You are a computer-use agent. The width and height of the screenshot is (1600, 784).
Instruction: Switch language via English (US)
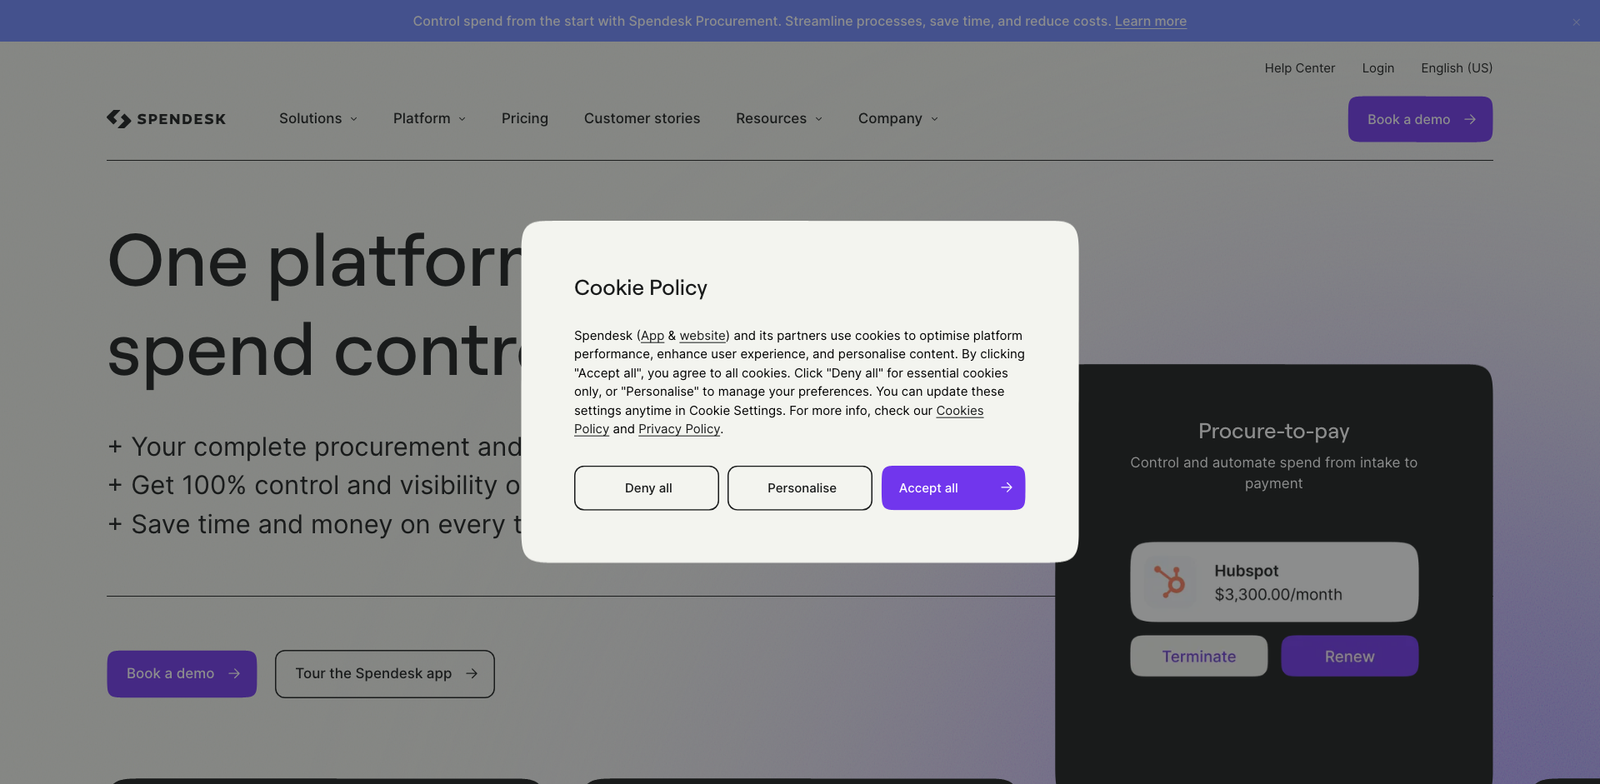(1456, 68)
